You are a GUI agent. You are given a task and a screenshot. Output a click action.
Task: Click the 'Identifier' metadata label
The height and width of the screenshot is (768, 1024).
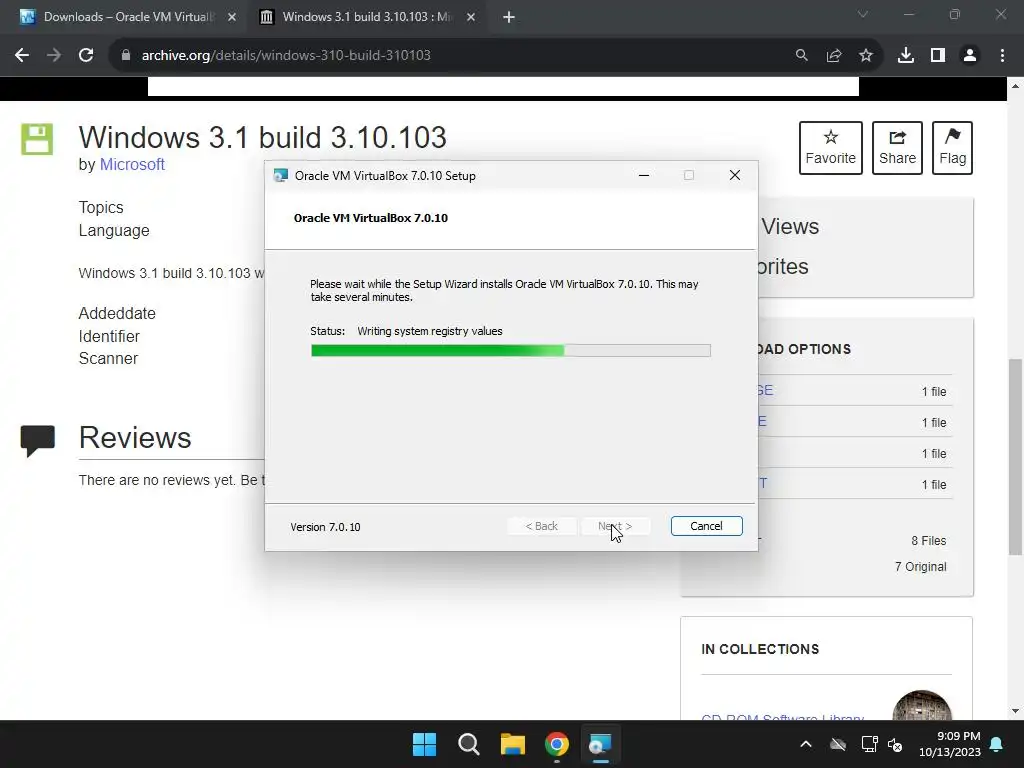pyautogui.click(x=109, y=336)
